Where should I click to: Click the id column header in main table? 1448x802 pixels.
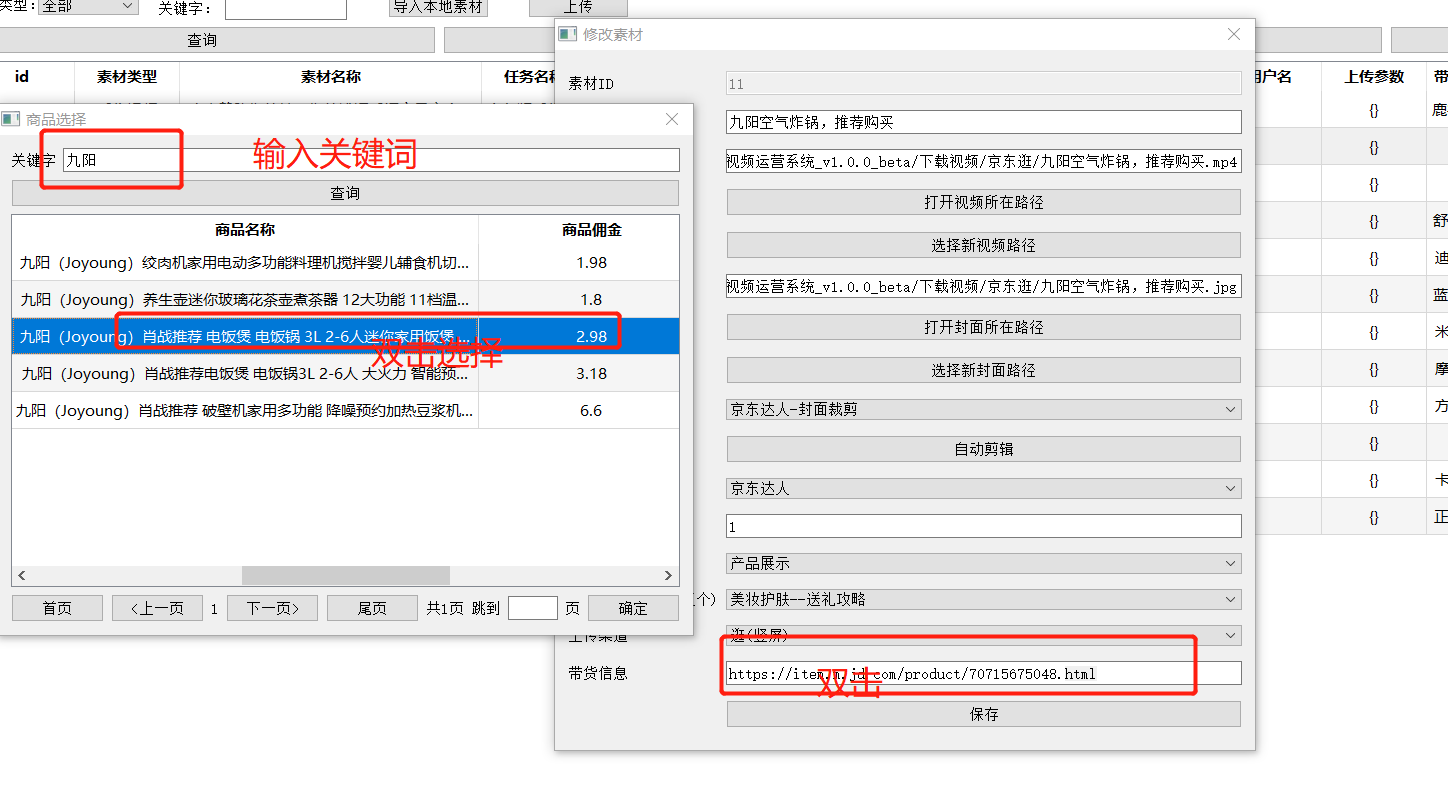(x=22, y=77)
